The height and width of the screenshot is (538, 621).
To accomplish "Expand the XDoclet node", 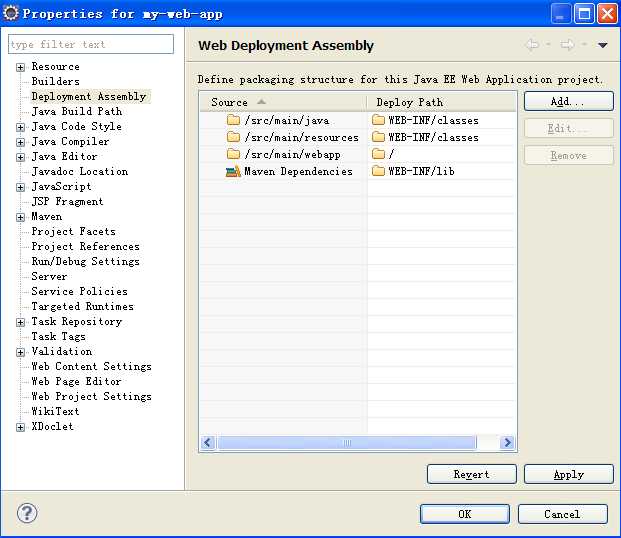I will click(x=21, y=427).
